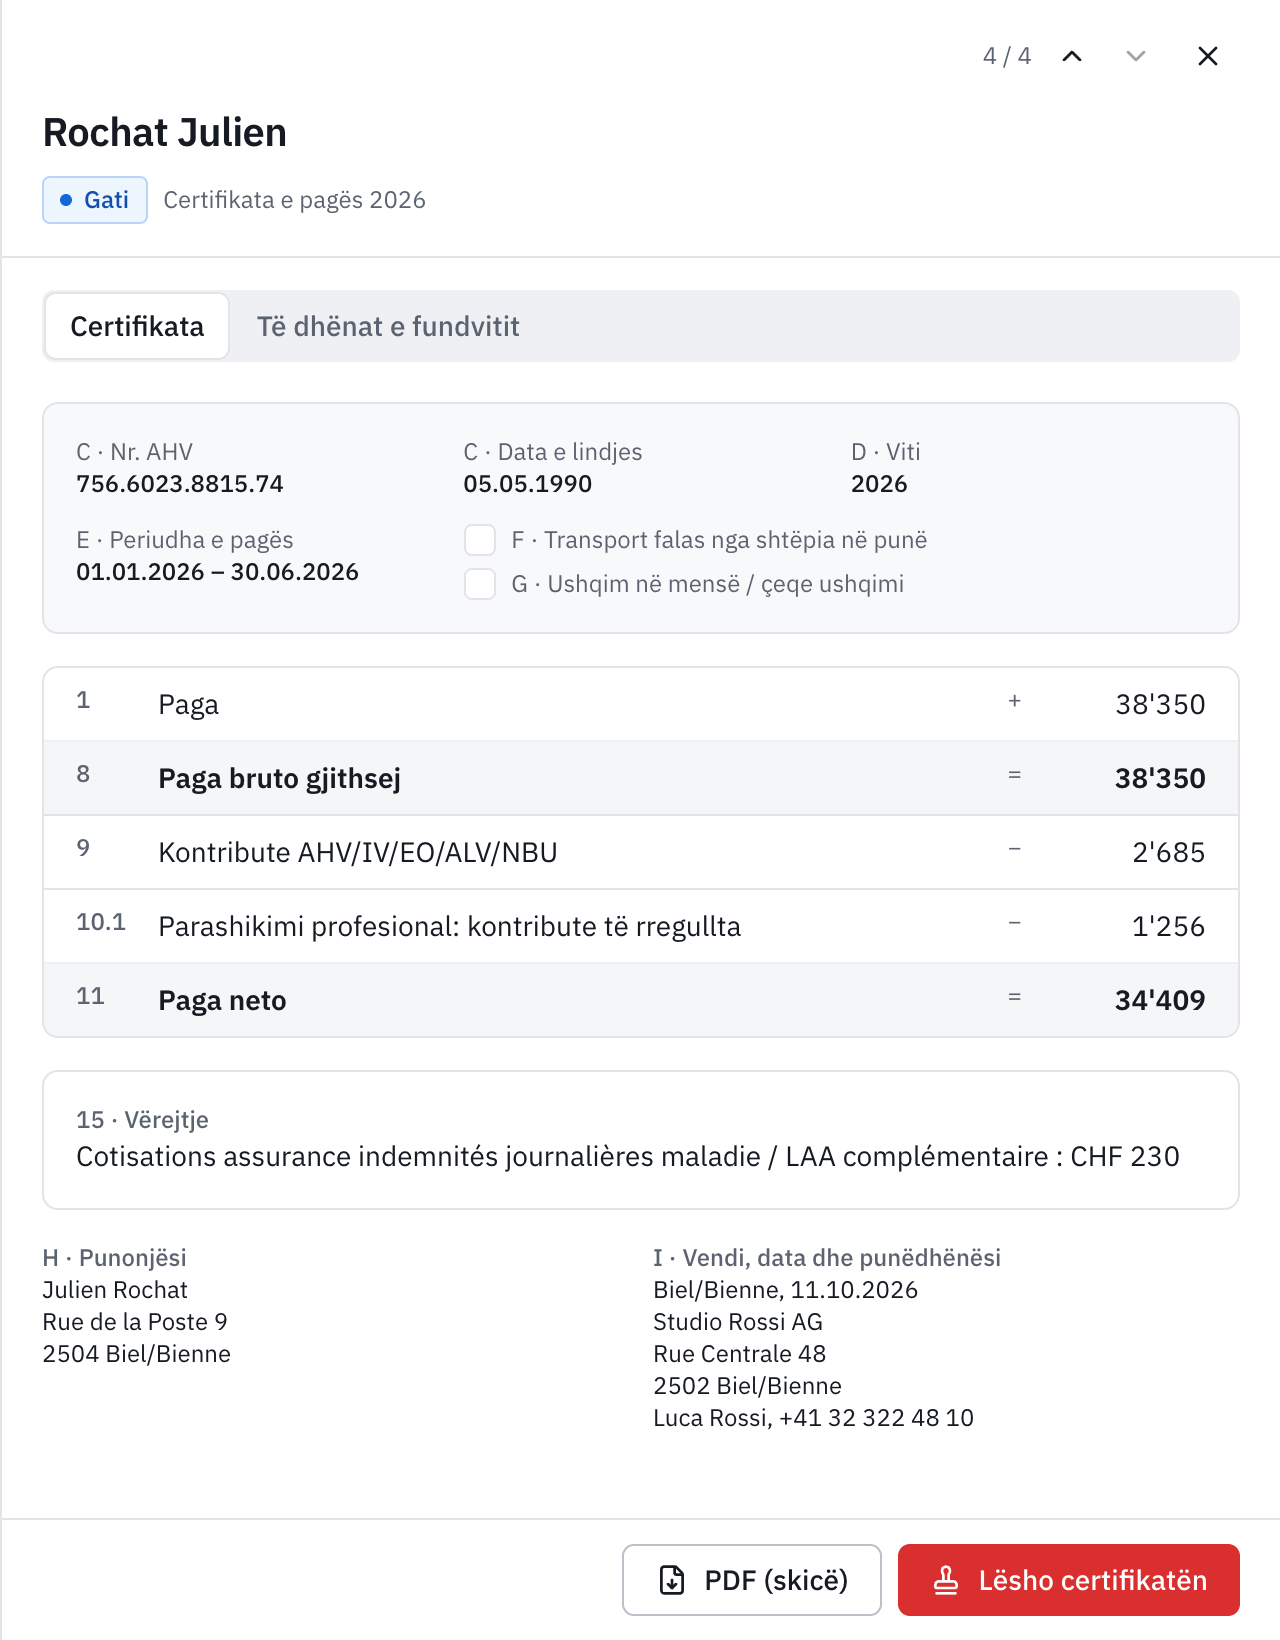The image size is (1280, 1640).
Task: Click the blue dot in Gati badge
Action: [x=66, y=200]
